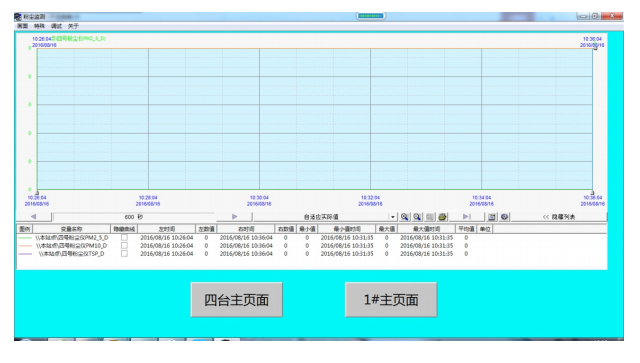
Task: Click right time 10:36:04 in PM10_D row
Action: click(246, 245)
